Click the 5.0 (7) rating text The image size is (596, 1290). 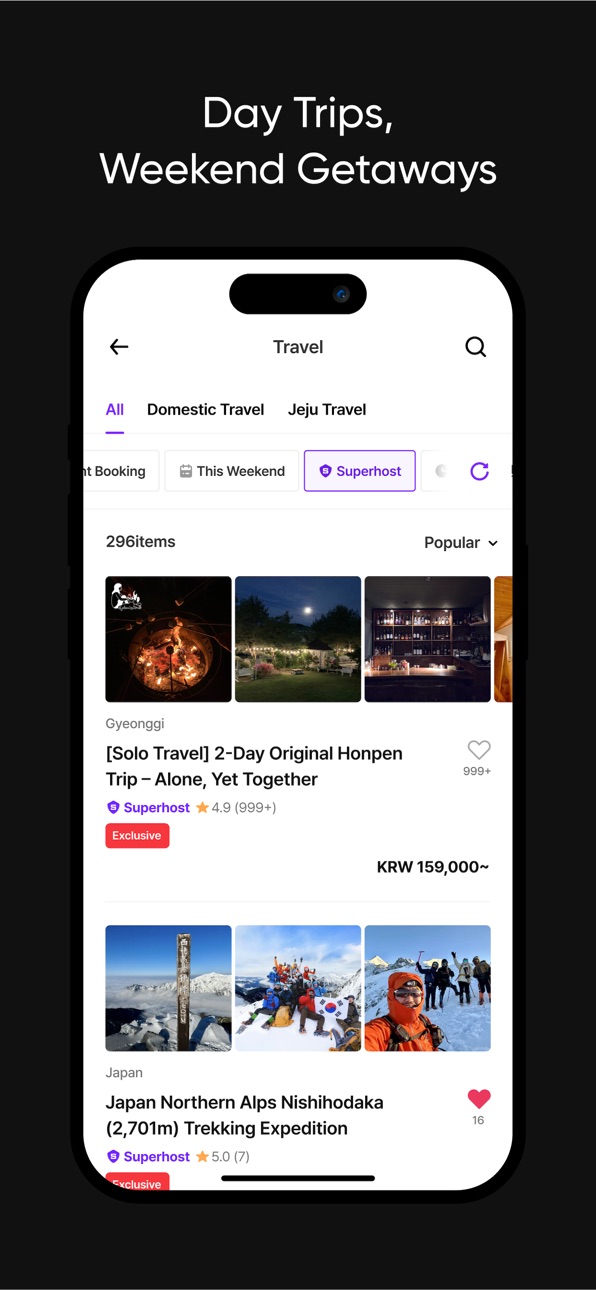[231, 1156]
